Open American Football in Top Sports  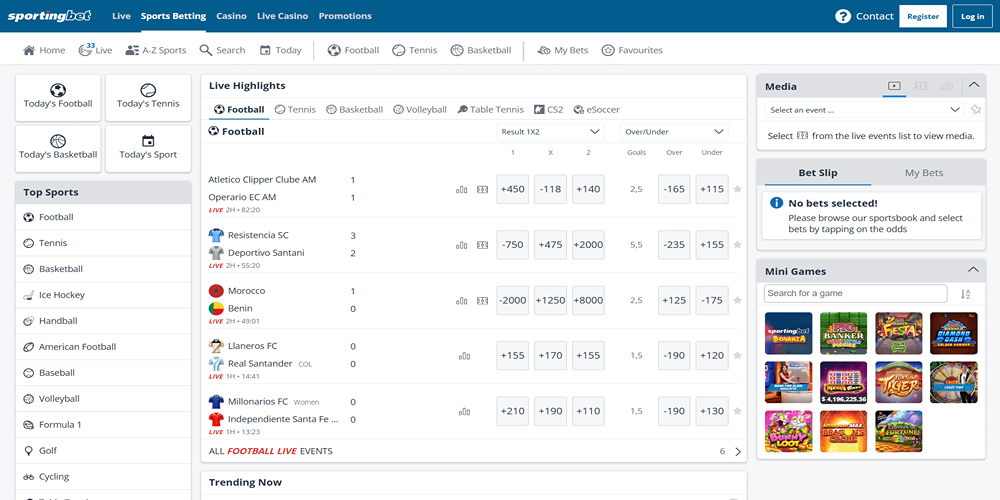[103, 347]
